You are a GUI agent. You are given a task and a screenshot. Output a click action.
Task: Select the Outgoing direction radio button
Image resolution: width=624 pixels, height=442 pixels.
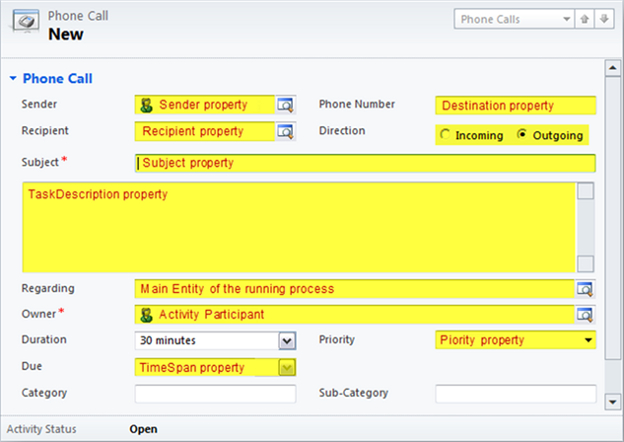tap(521, 136)
